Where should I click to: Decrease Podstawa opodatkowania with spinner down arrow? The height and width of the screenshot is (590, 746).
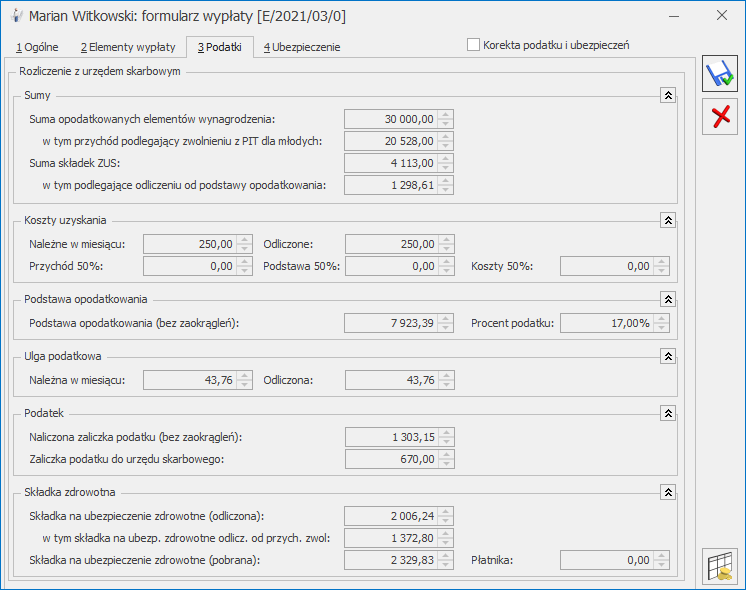coord(445,328)
